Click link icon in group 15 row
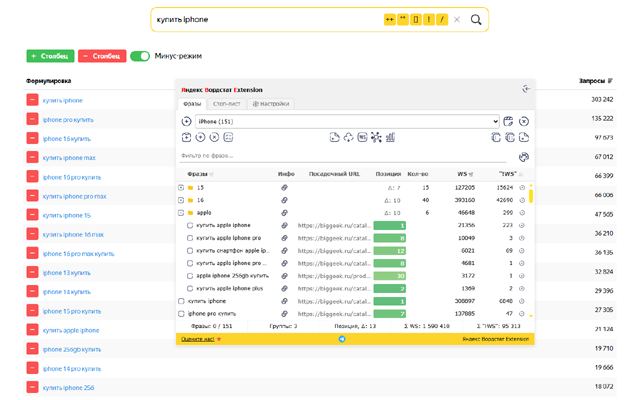Viewport: 640px width, 400px height. 284,188
